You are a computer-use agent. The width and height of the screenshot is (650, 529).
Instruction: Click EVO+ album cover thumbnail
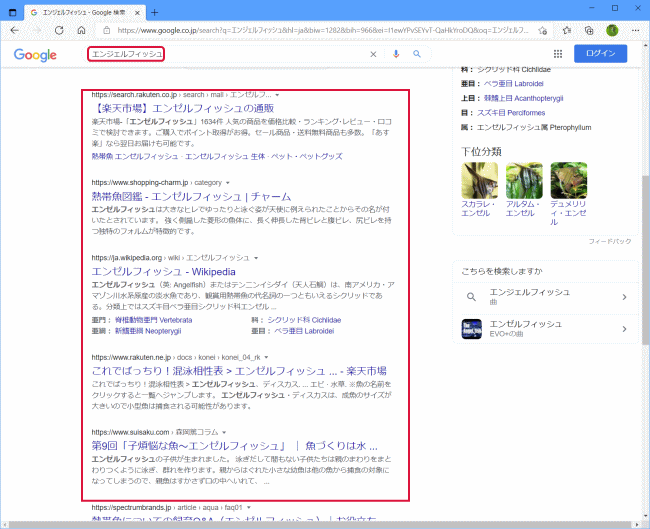(472, 329)
